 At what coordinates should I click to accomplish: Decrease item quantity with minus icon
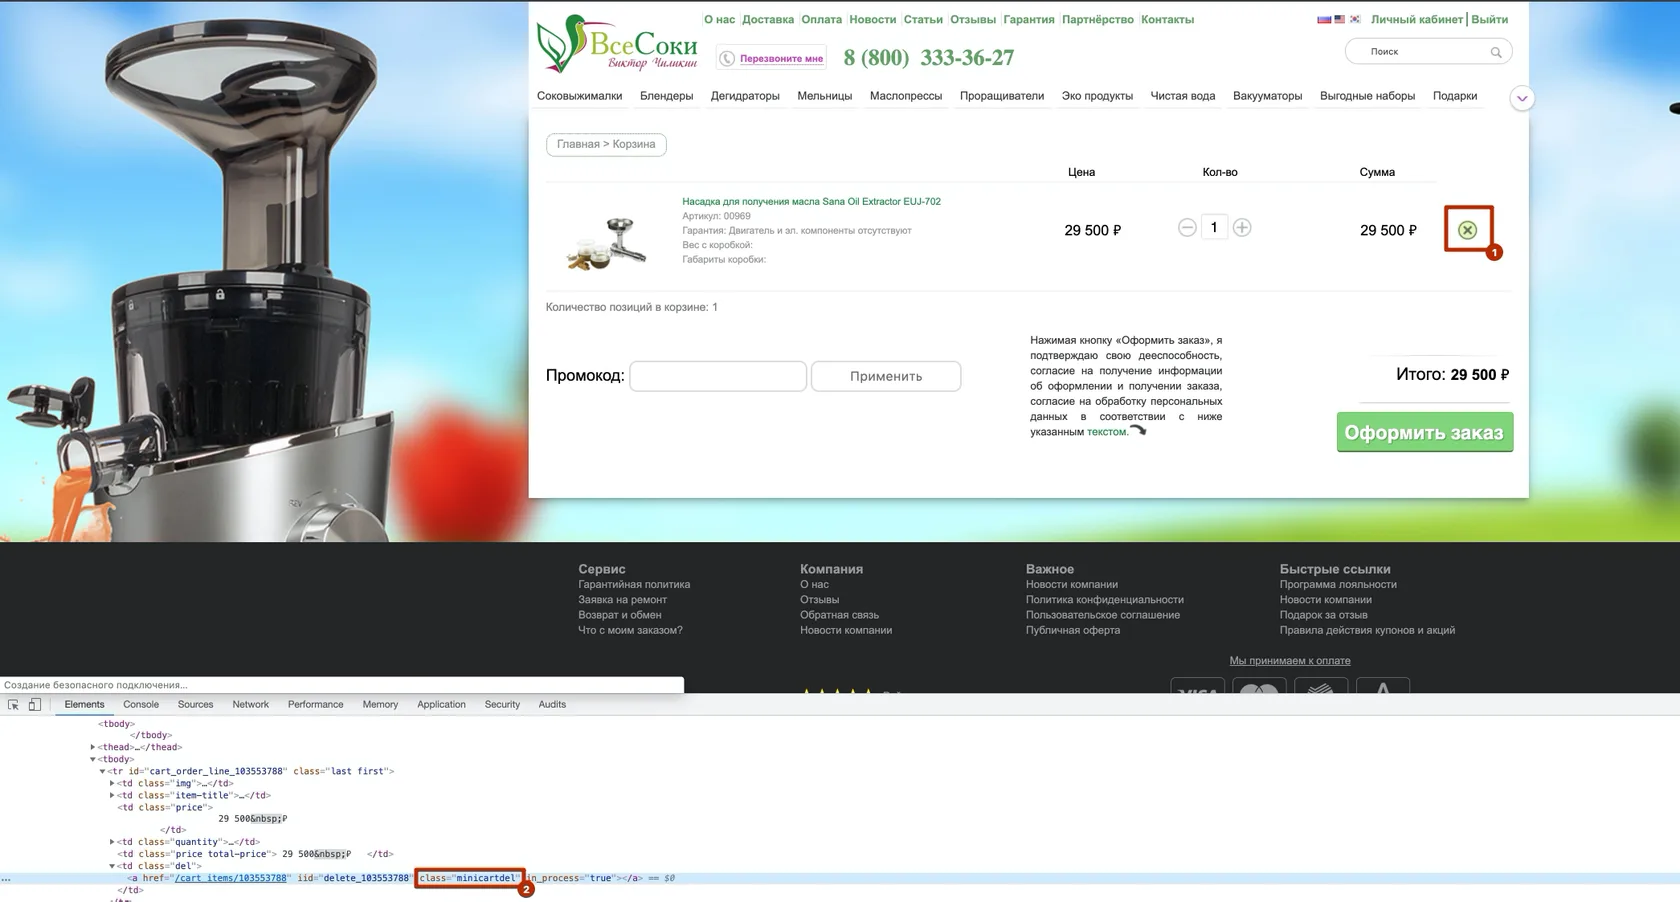pos(1187,228)
